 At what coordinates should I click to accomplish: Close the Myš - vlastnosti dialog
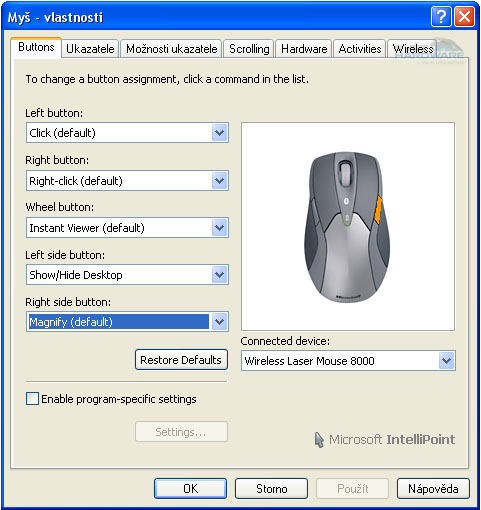pos(464,16)
